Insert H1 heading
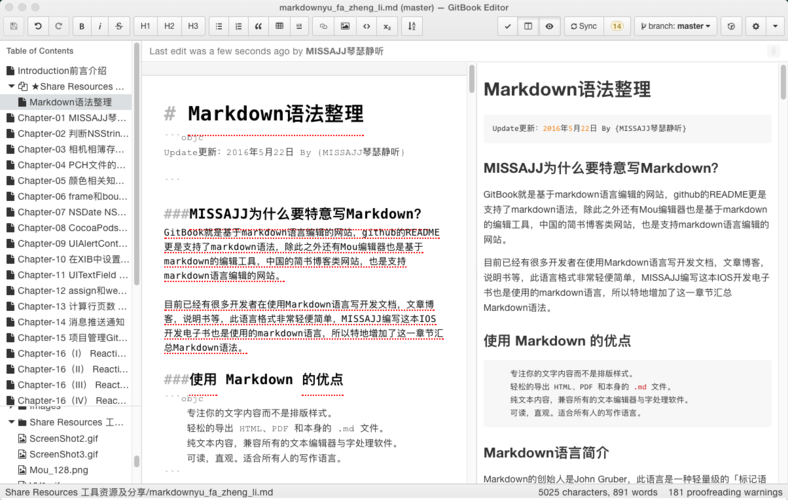The width and height of the screenshot is (788, 500). click(145, 26)
